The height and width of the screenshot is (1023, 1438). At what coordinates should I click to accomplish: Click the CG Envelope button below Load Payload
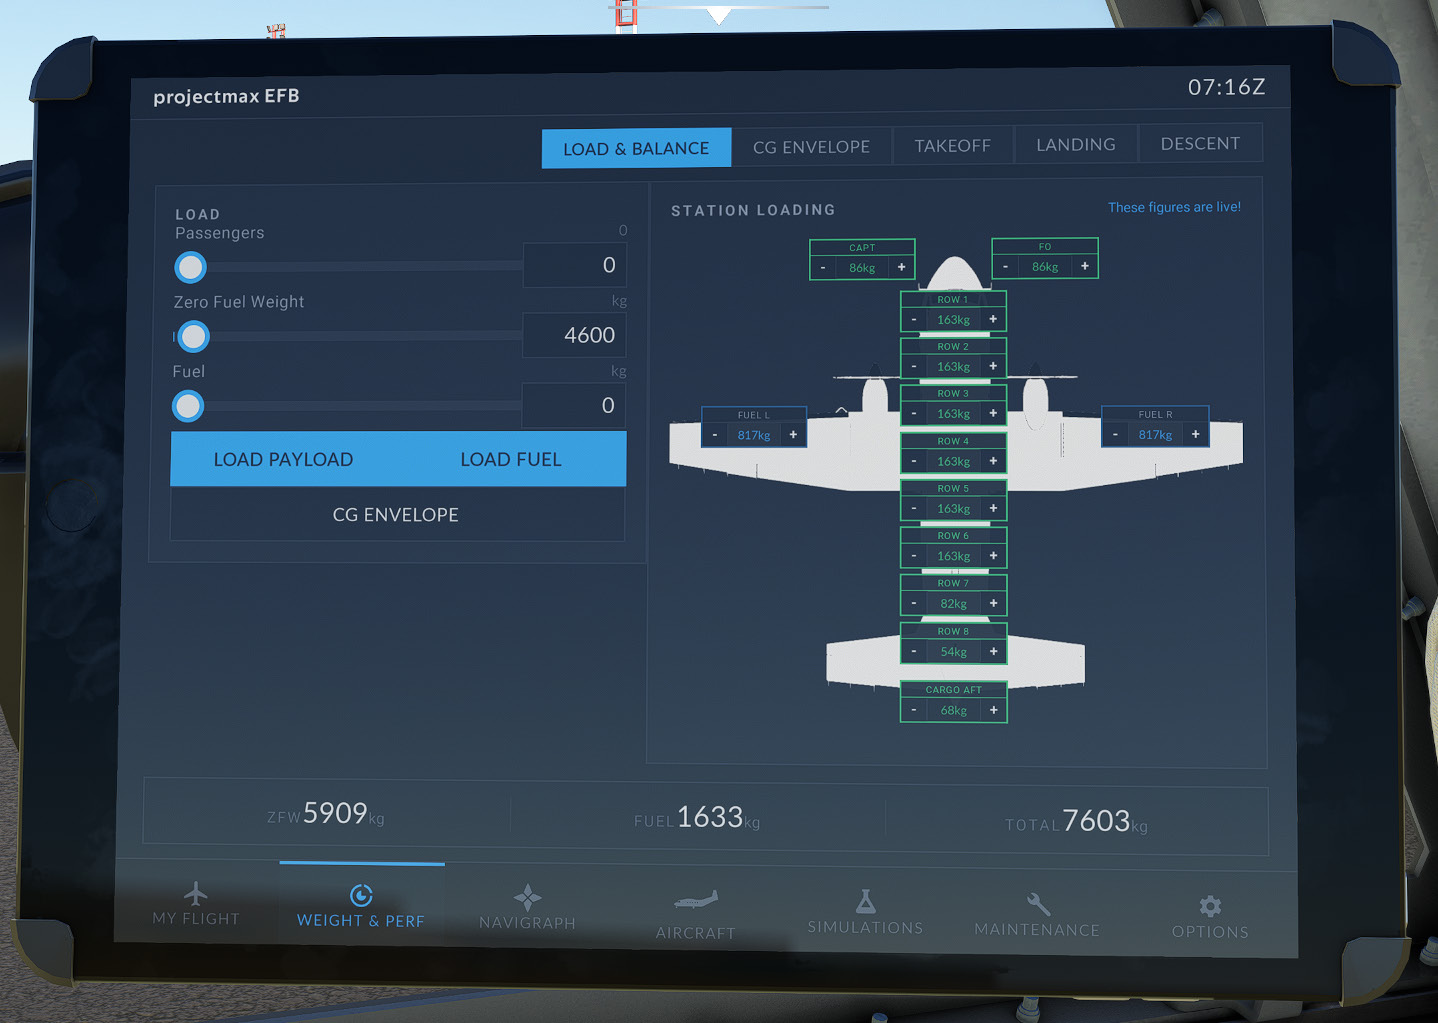coord(396,514)
